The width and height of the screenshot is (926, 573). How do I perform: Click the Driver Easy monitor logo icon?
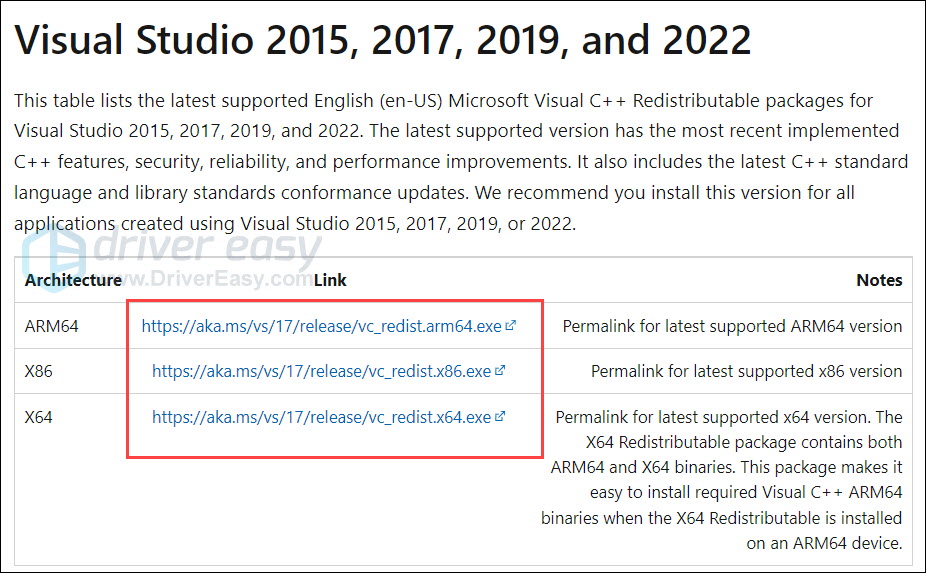point(54,258)
